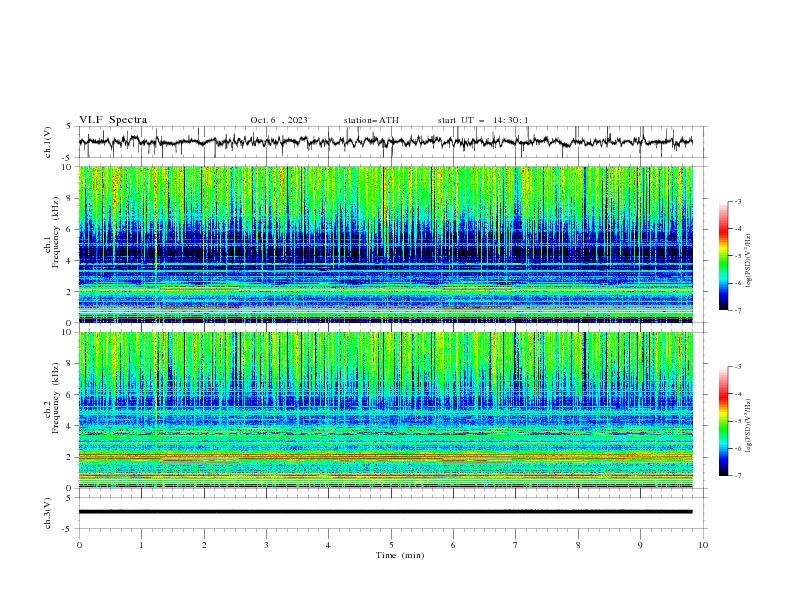Click time axis tick label "5"
This screenshot has height=612, width=792.
(391, 545)
